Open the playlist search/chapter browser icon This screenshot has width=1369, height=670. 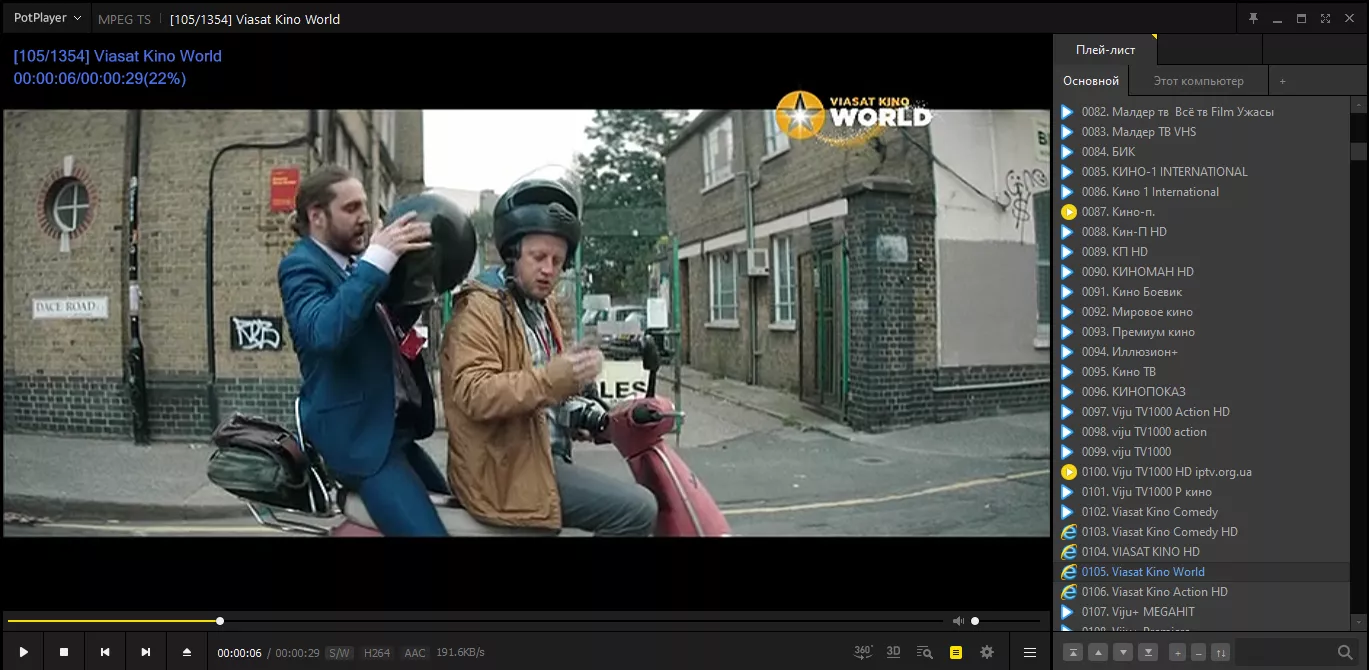coord(925,652)
